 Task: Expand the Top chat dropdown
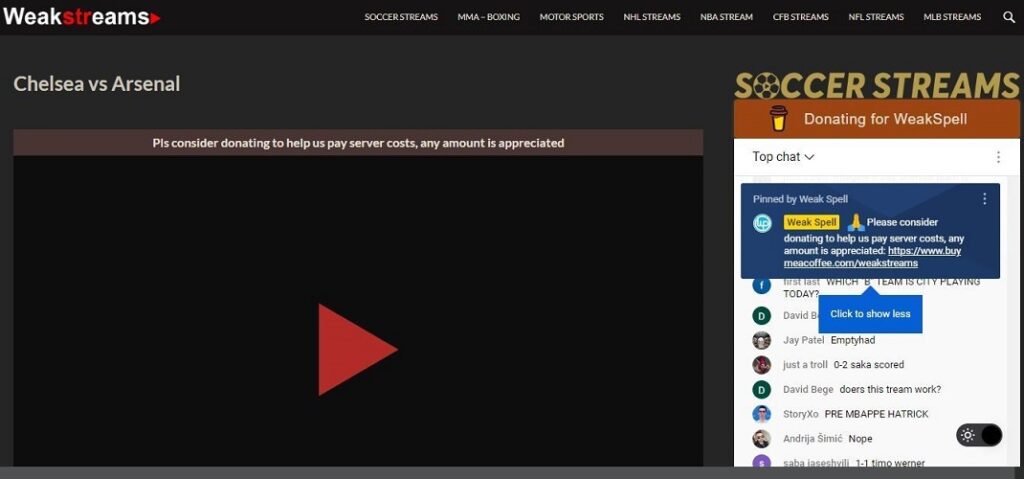(x=783, y=157)
